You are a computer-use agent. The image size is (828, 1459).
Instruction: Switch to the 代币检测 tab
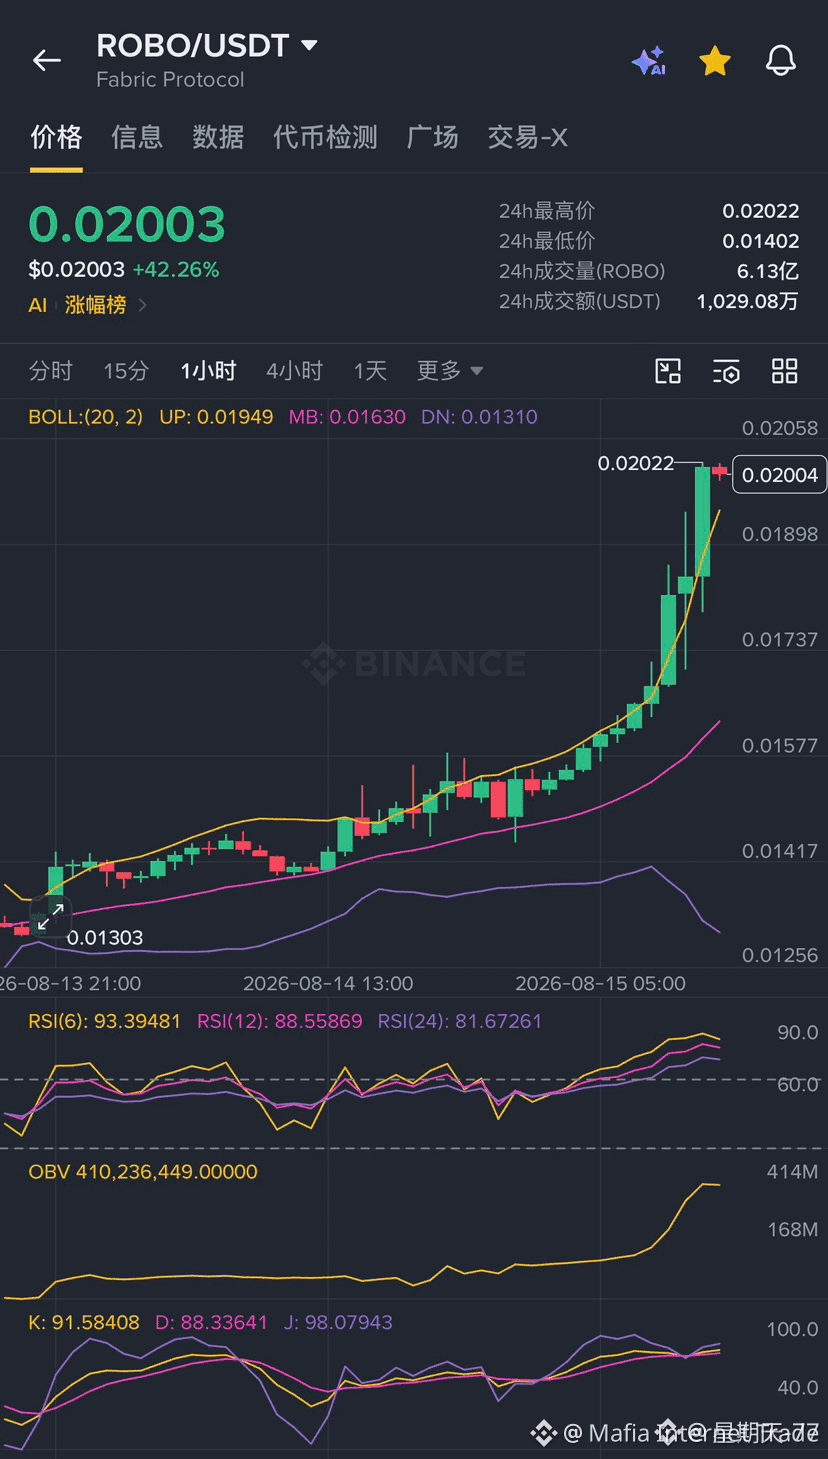(x=326, y=137)
